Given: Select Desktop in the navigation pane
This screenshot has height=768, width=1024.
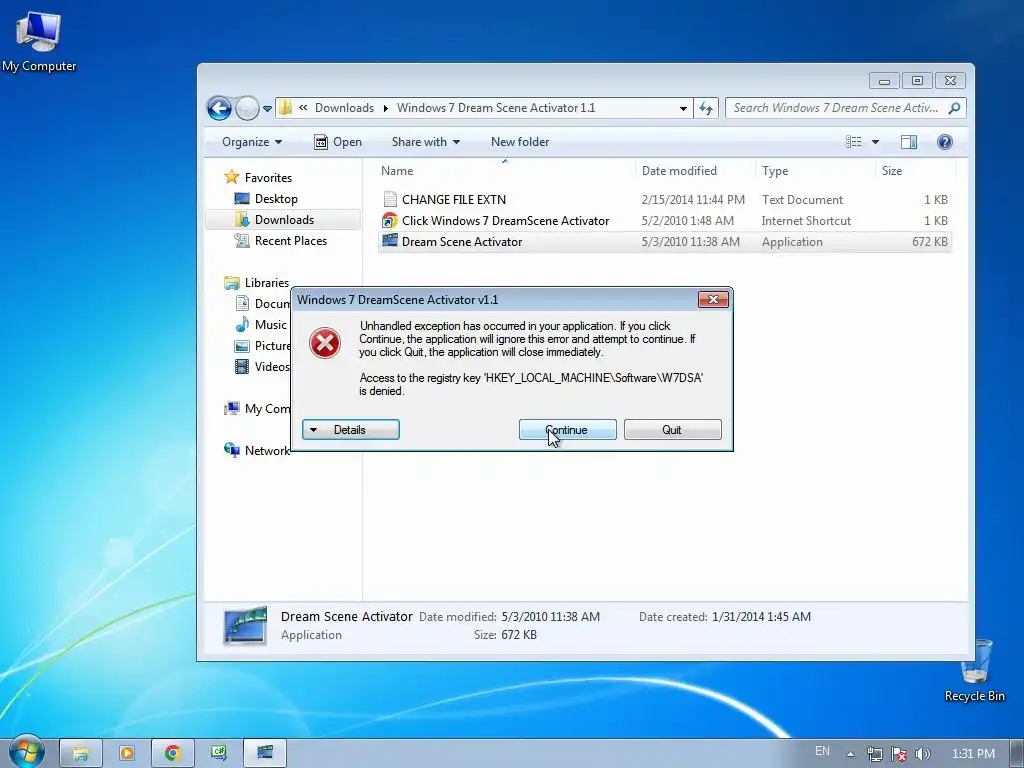Looking at the screenshot, I should click(x=276, y=199).
